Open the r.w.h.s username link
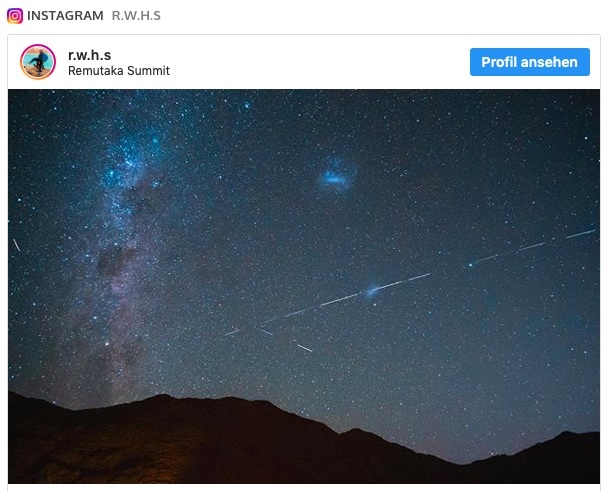608x491 pixels. click(x=90, y=55)
